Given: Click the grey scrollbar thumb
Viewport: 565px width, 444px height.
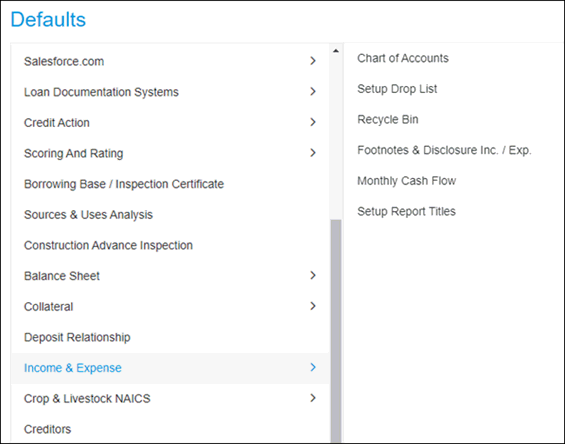Looking at the screenshot, I should click(336, 330).
